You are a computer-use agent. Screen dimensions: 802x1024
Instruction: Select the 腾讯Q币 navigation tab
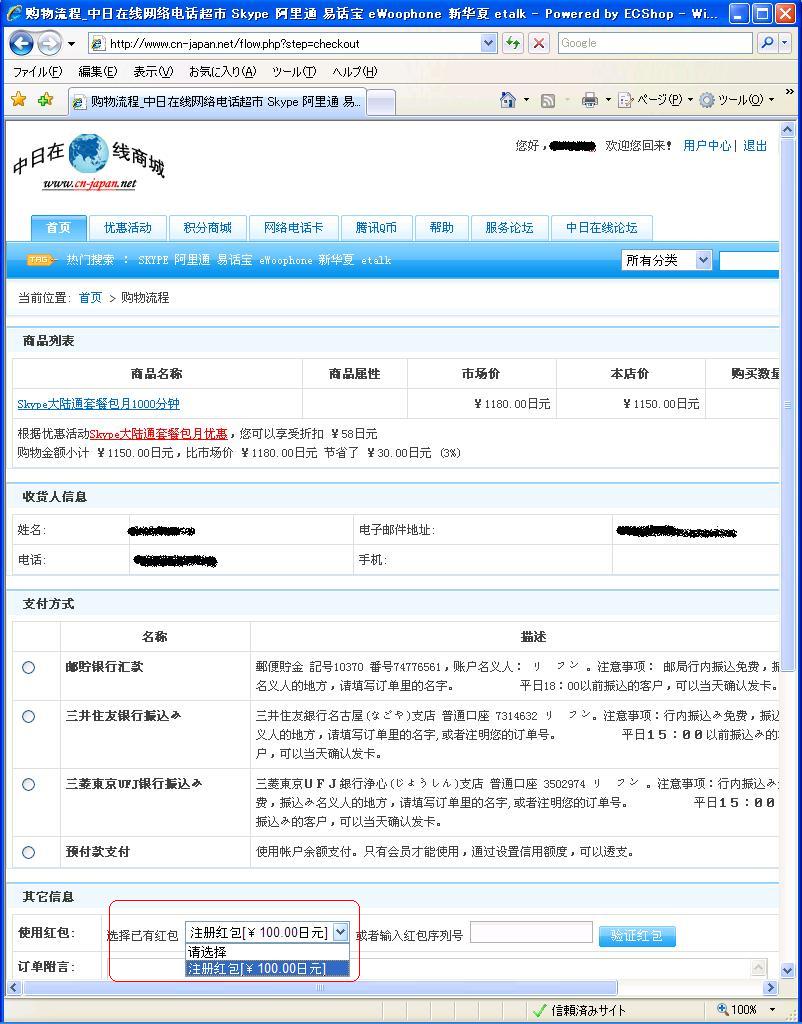(376, 228)
